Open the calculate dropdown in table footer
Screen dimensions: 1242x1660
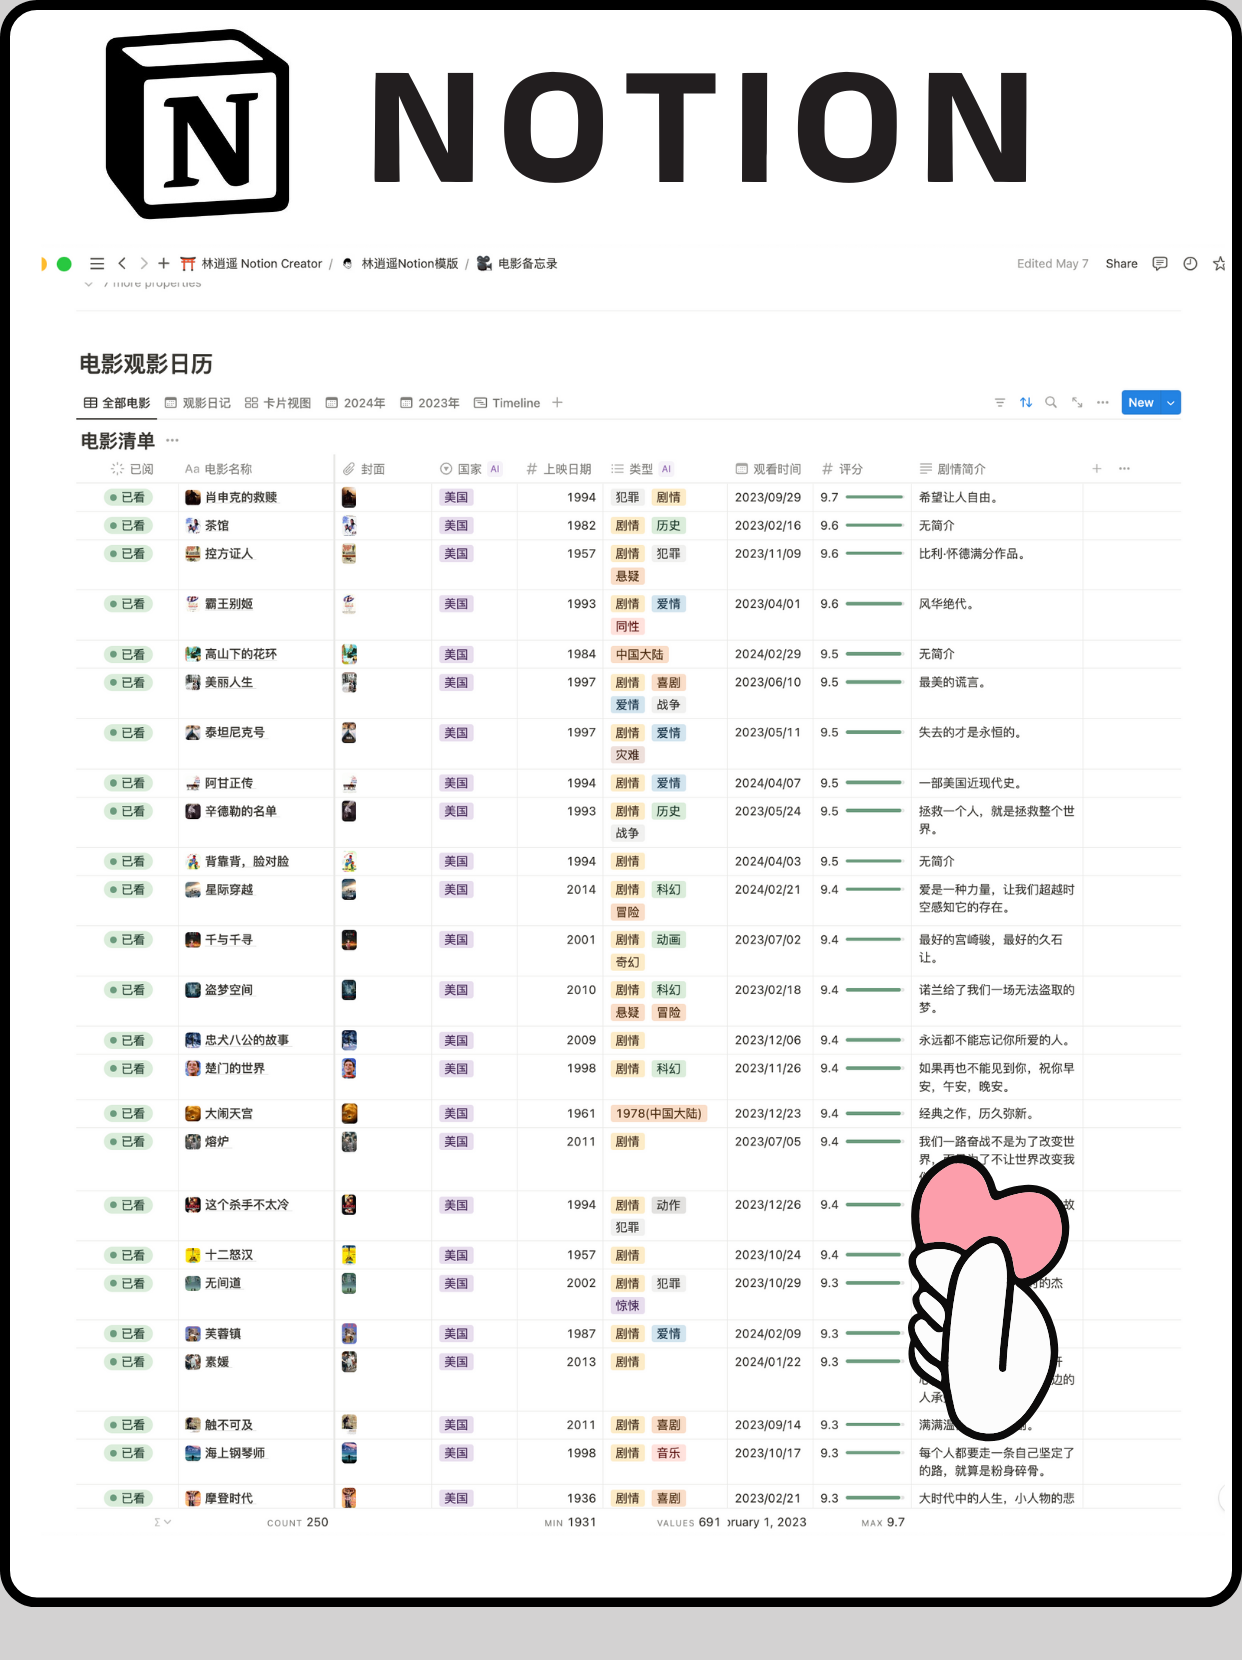click(x=162, y=1522)
